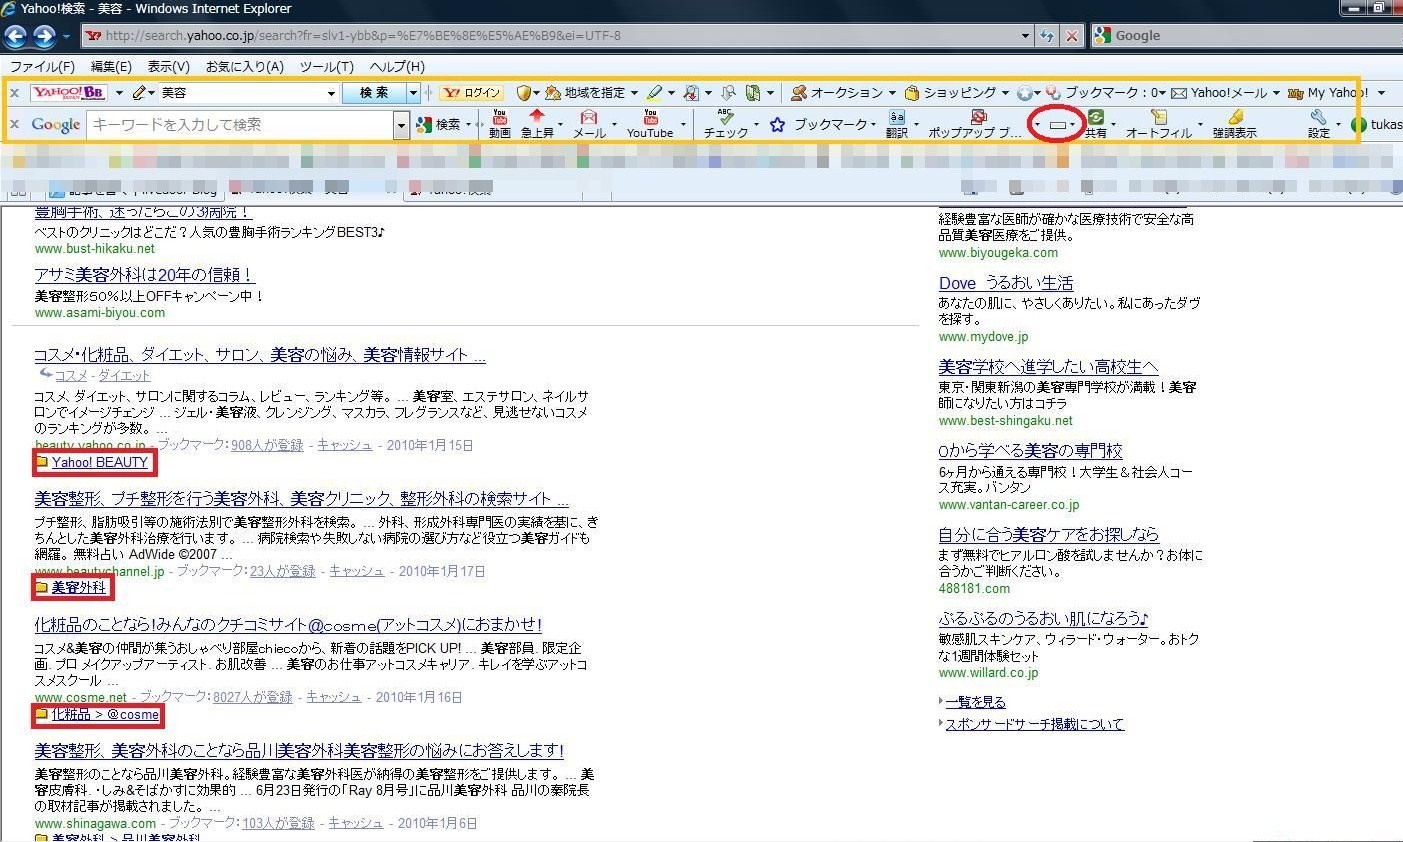Open the 0から学べる美容の専門校 ad link
Image resolution: width=1403 pixels, height=842 pixels.
pos(1030,451)
